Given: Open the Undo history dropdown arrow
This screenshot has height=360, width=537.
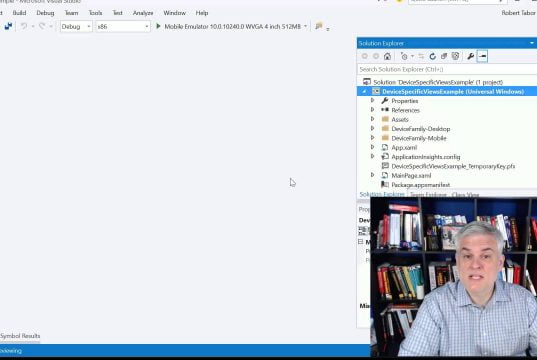Looking at the screenshot, I should [33, 26].
